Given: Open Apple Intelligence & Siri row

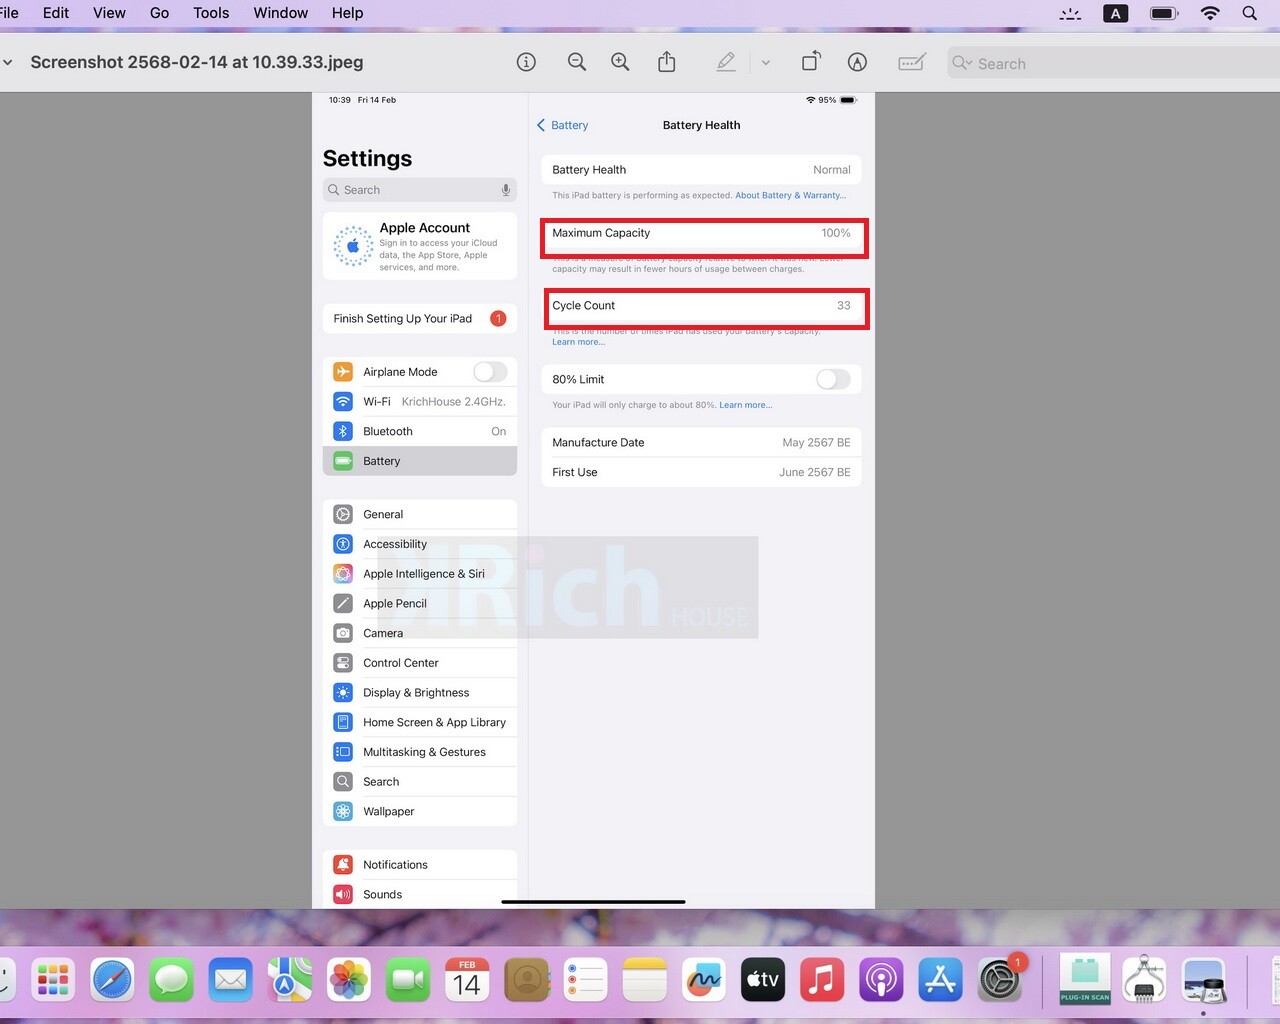Looking at the screenshot, I should (x=420, y=574).
